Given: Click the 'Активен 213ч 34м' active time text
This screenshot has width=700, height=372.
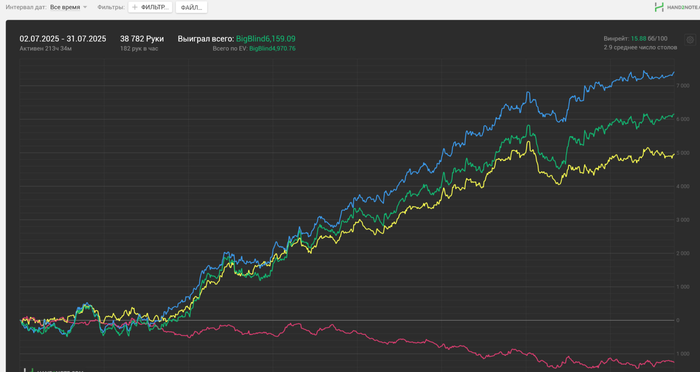Looking at the screenshot, I should click(46, 48).
